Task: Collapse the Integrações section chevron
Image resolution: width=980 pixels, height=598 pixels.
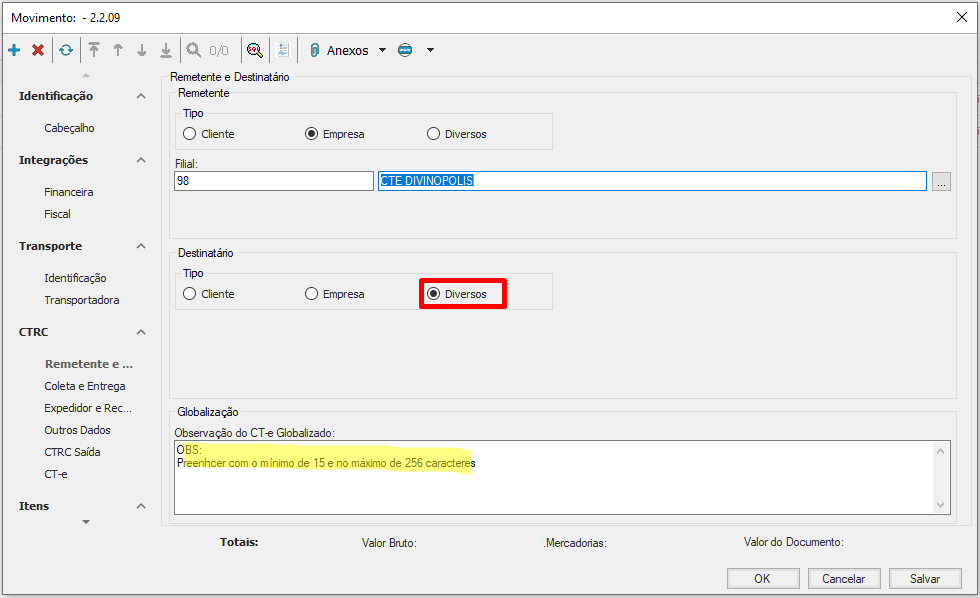Action: pos(141,161)
